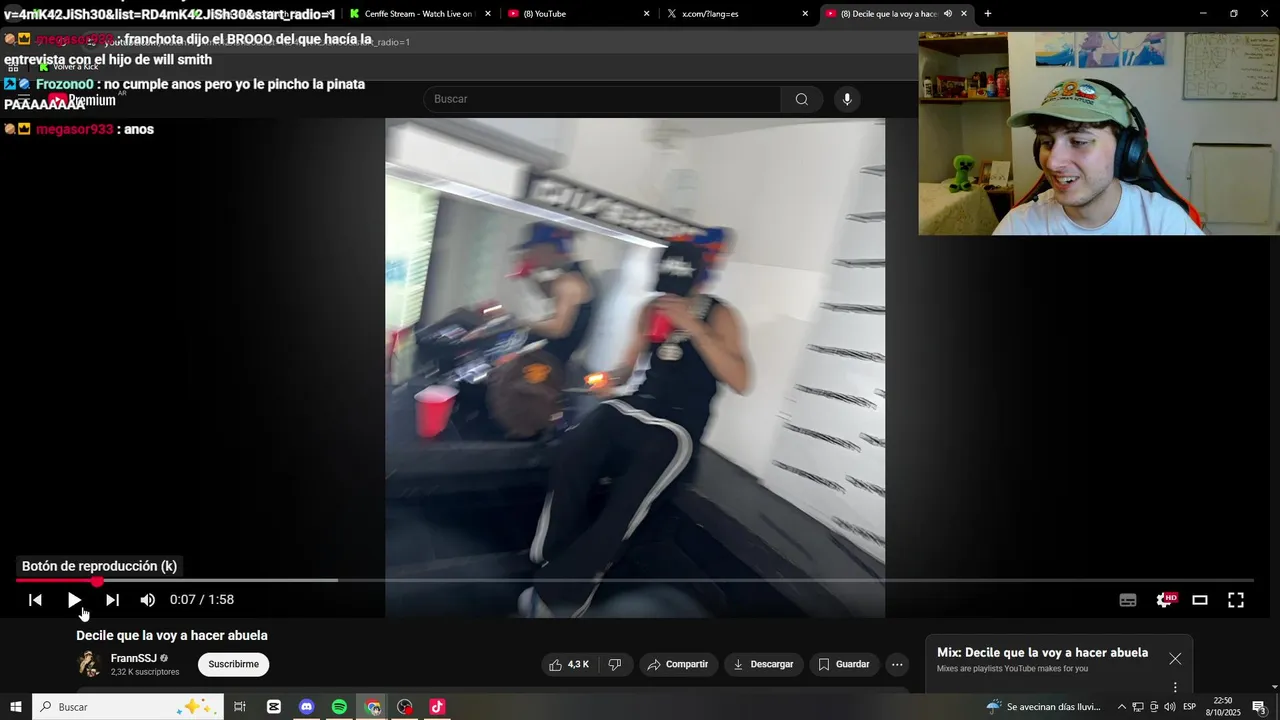Close the x.com tab
1280x720 pixels.
805,14
